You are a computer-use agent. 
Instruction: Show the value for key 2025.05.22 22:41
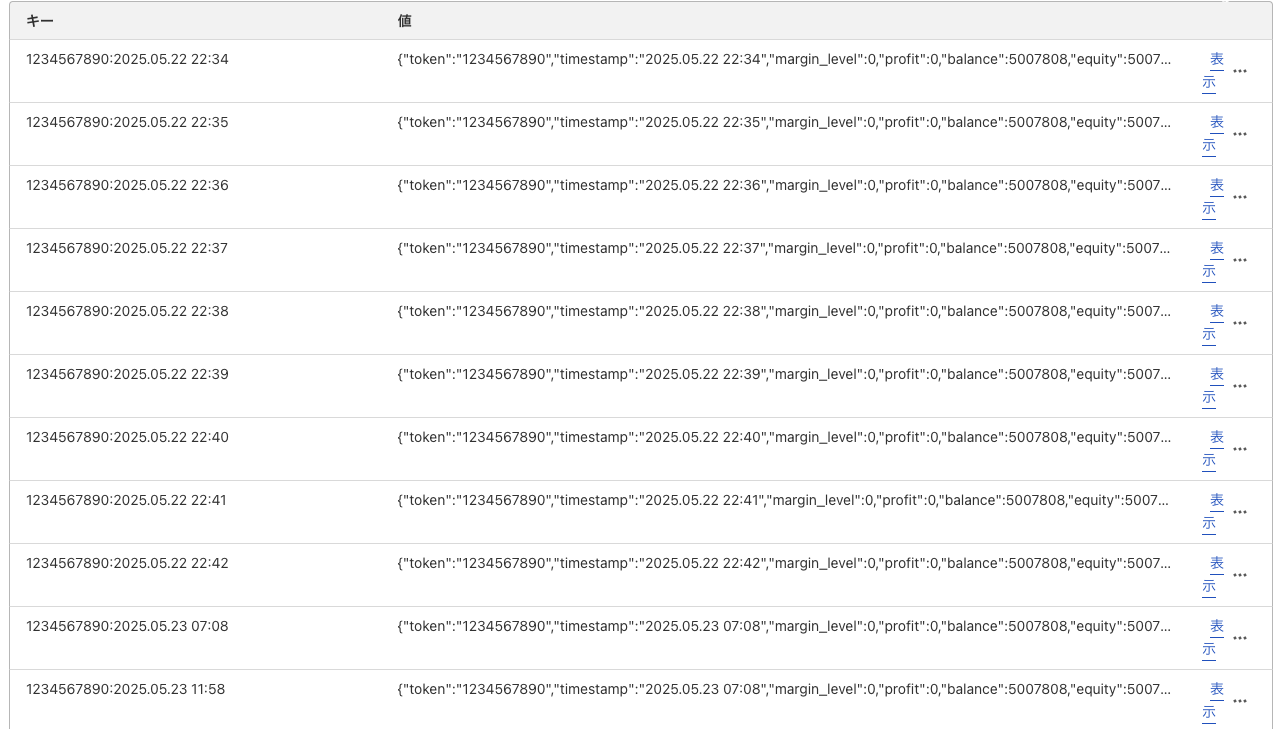[1213, 512]
